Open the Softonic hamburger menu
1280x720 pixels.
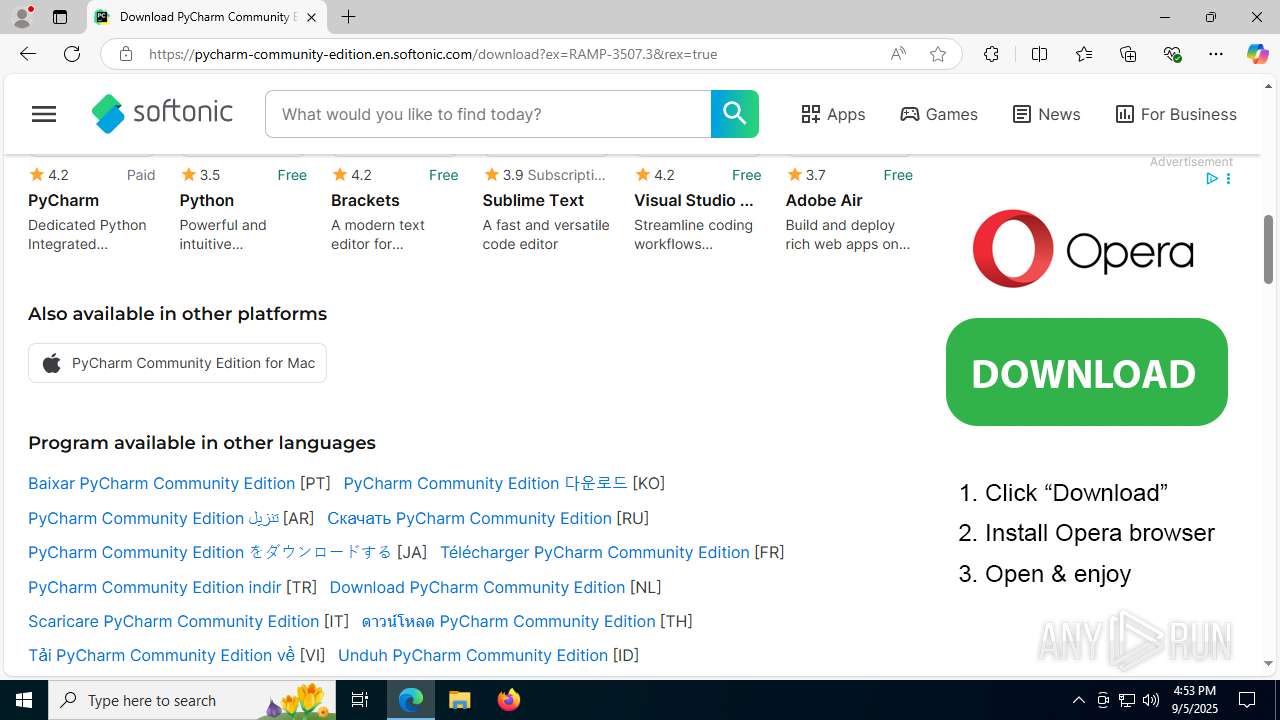(44, 114)
